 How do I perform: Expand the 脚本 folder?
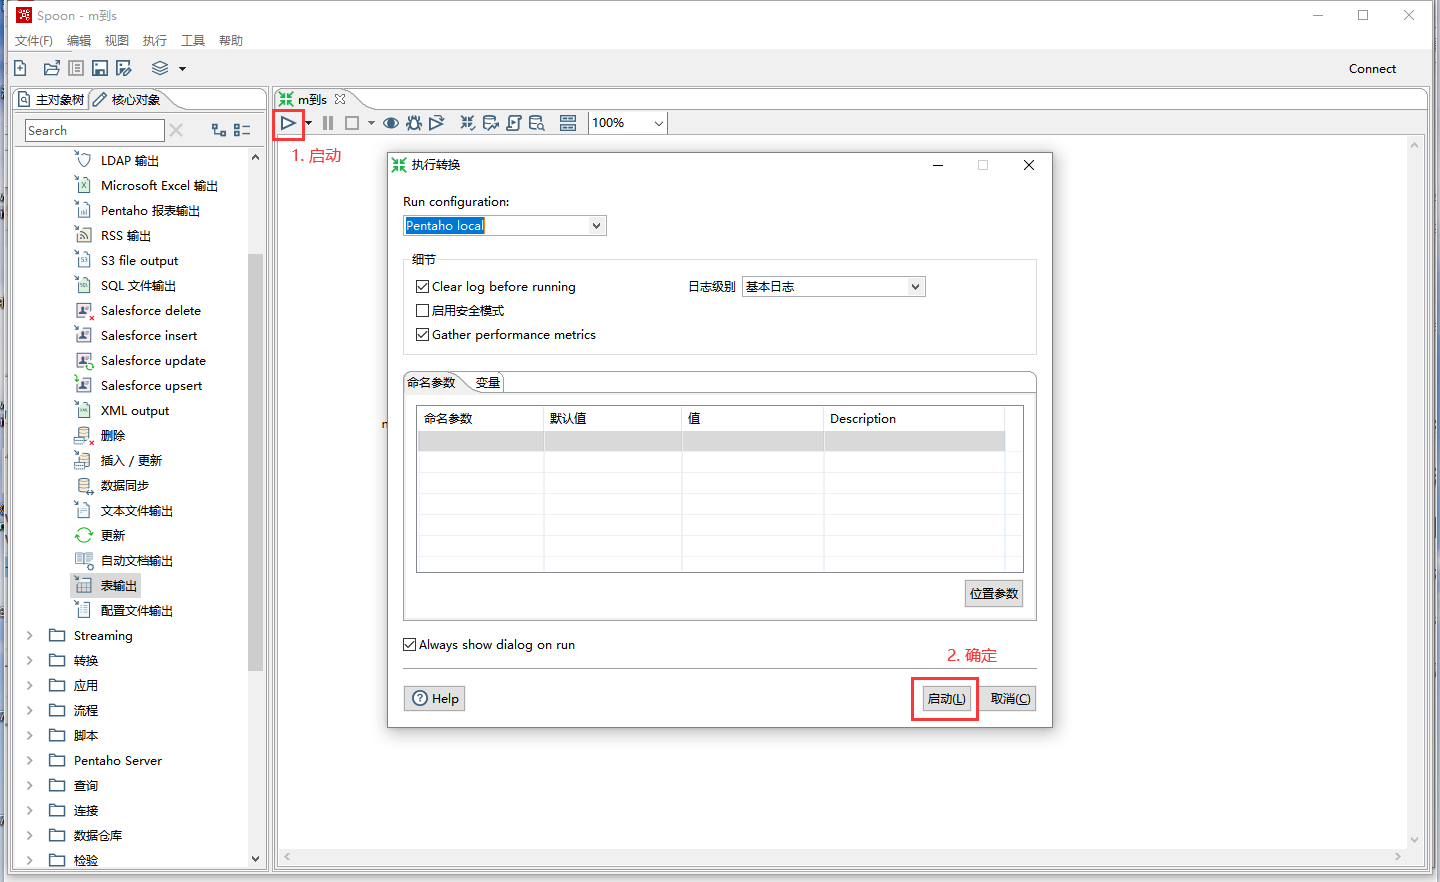tap(30, 735)
